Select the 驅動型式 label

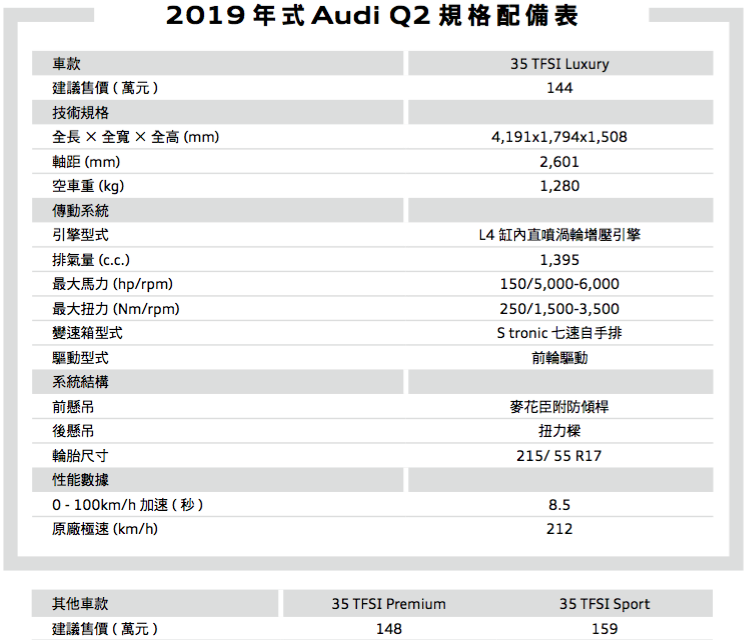tap(81, 358)
